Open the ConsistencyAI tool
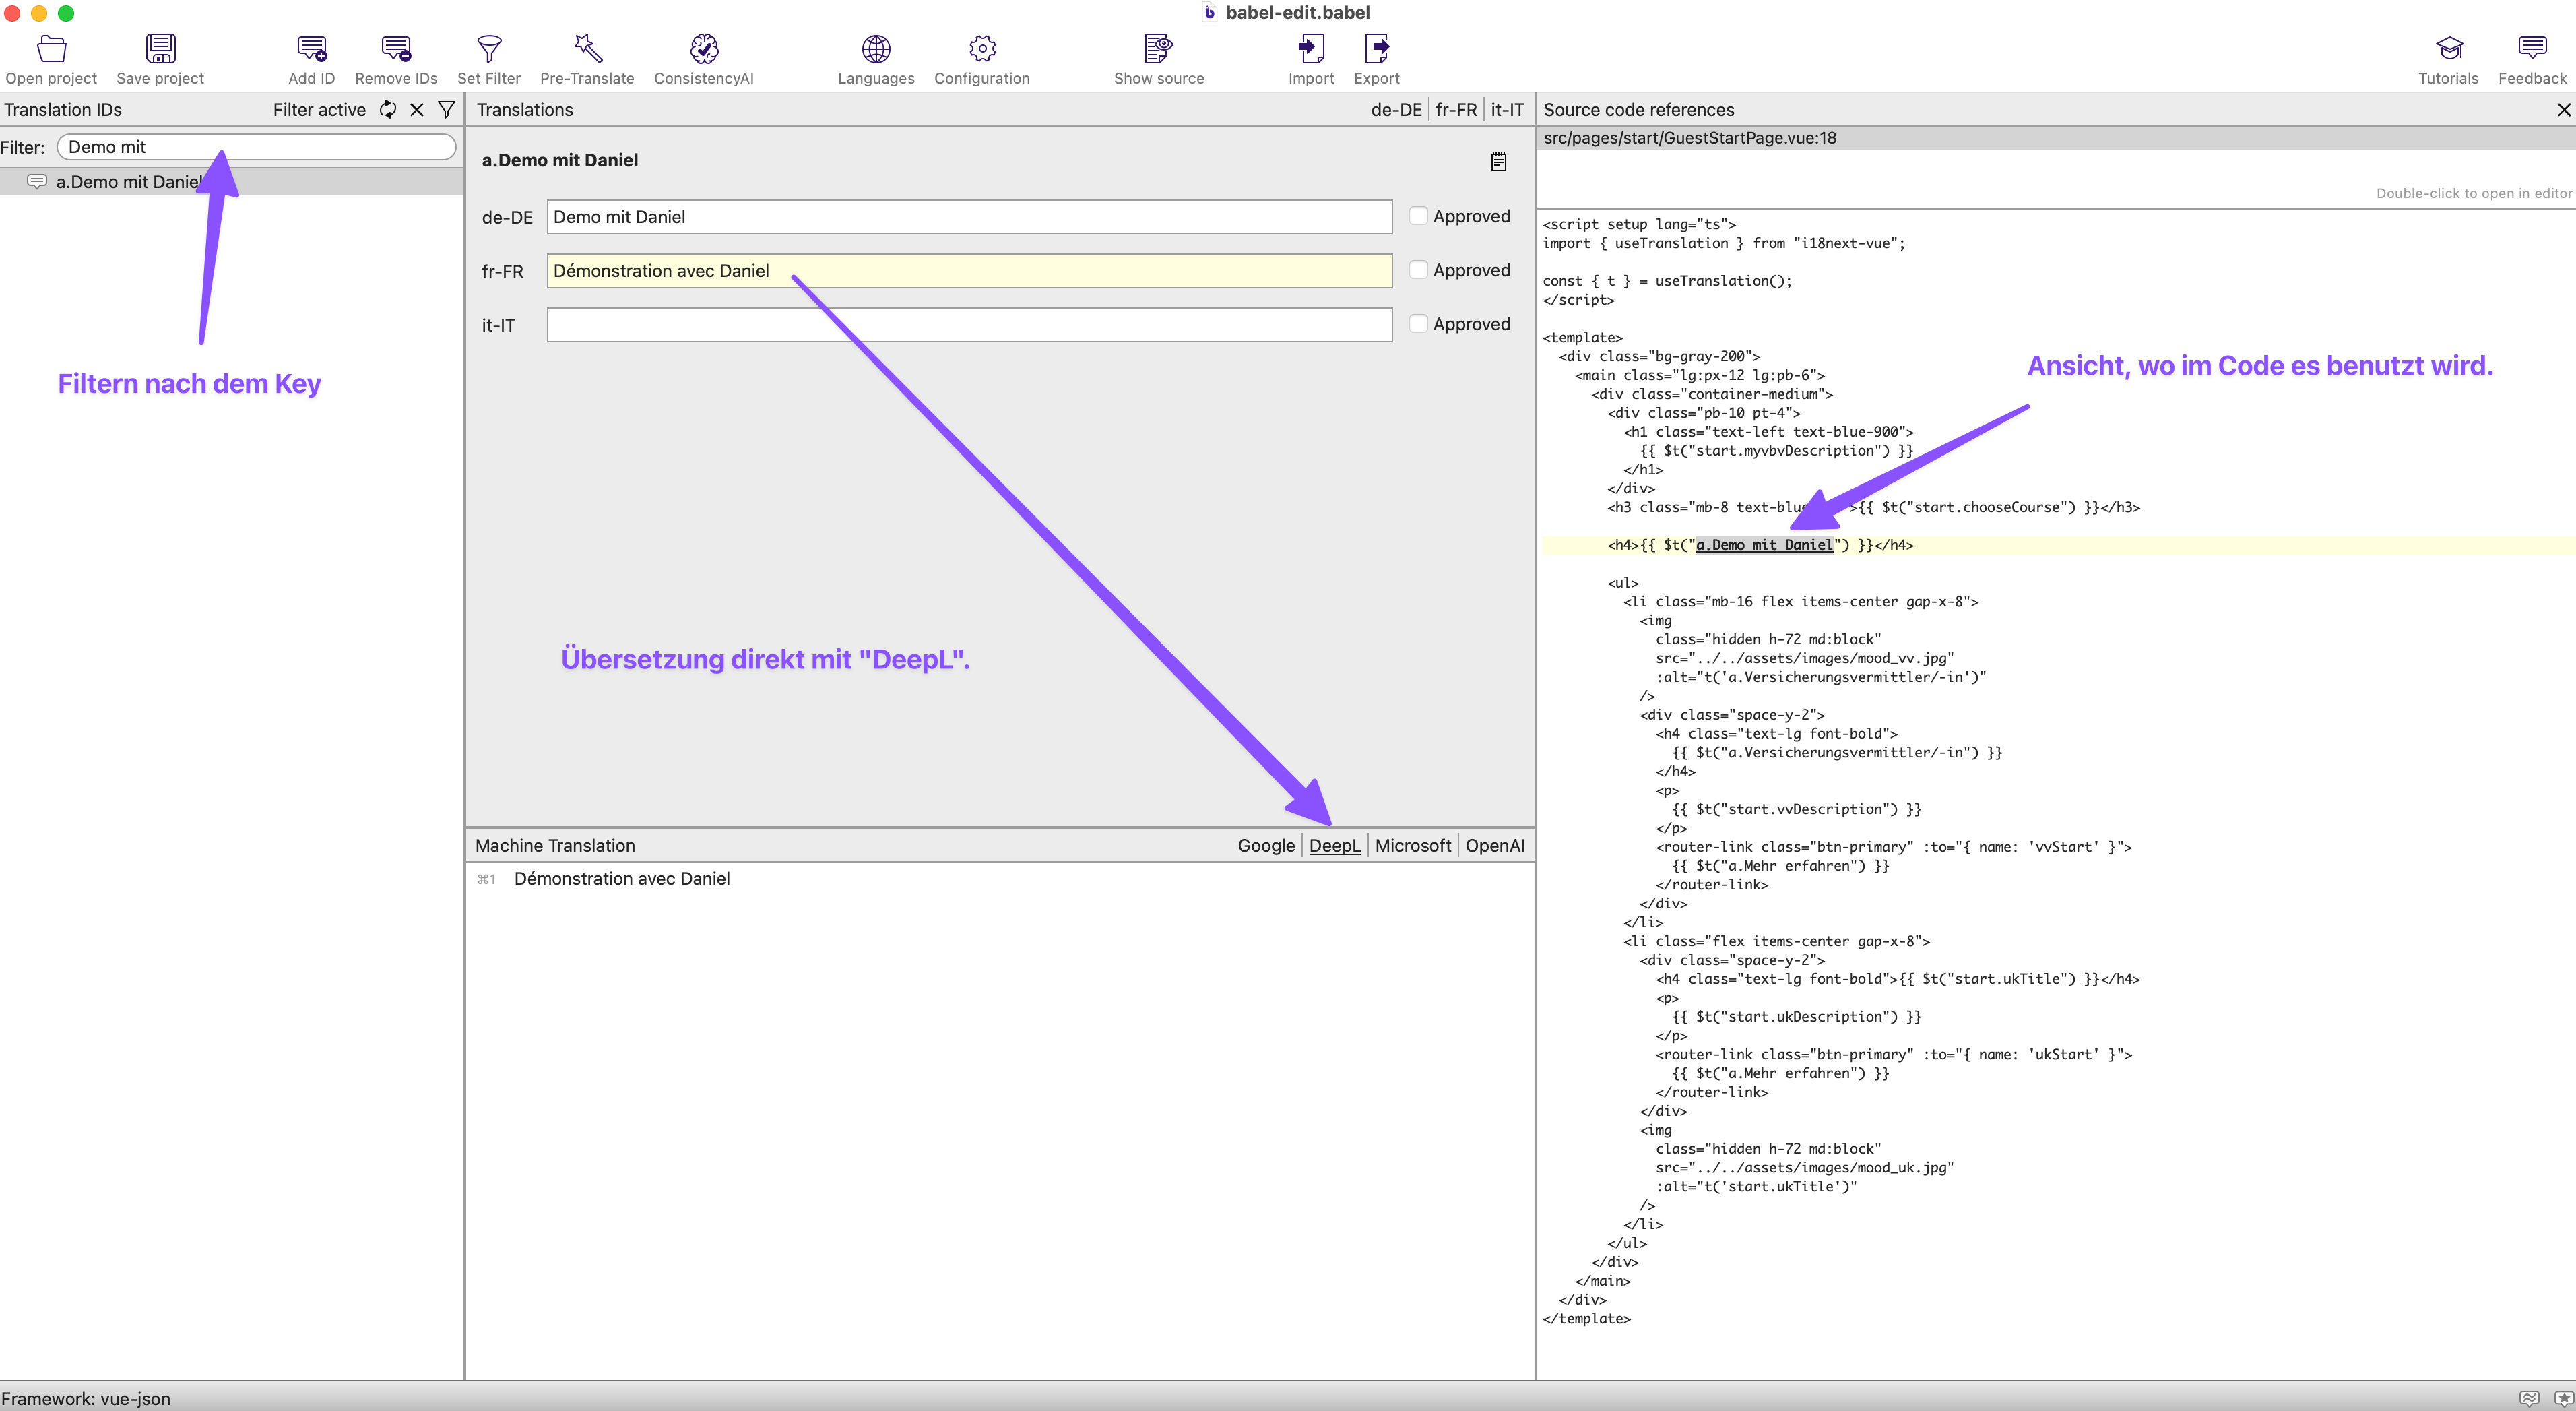Screen dimensions: 2576x1411 pyautogui.click(x=703, y=48)
